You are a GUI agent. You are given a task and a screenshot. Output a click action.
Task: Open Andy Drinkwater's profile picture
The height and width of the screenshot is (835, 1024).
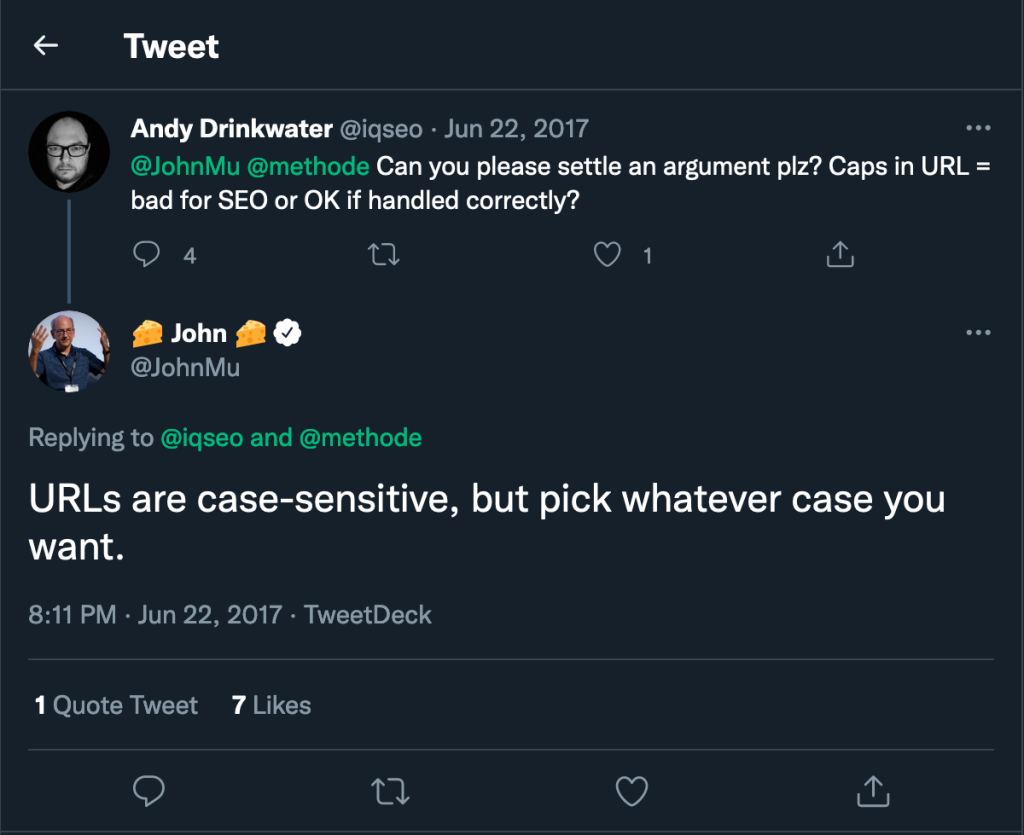coord(69,151)
